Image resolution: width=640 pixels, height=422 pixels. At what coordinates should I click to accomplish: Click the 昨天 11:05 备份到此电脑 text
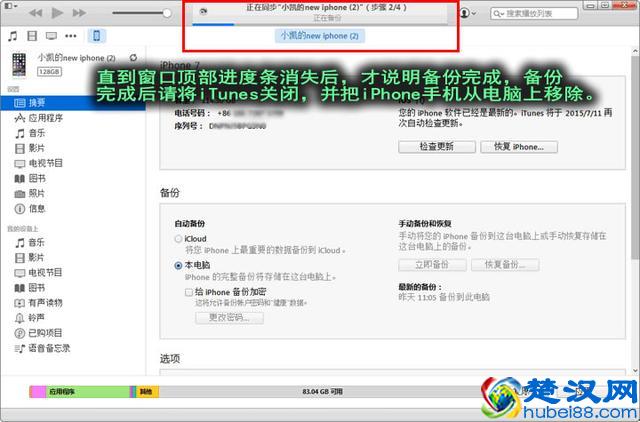444,297
